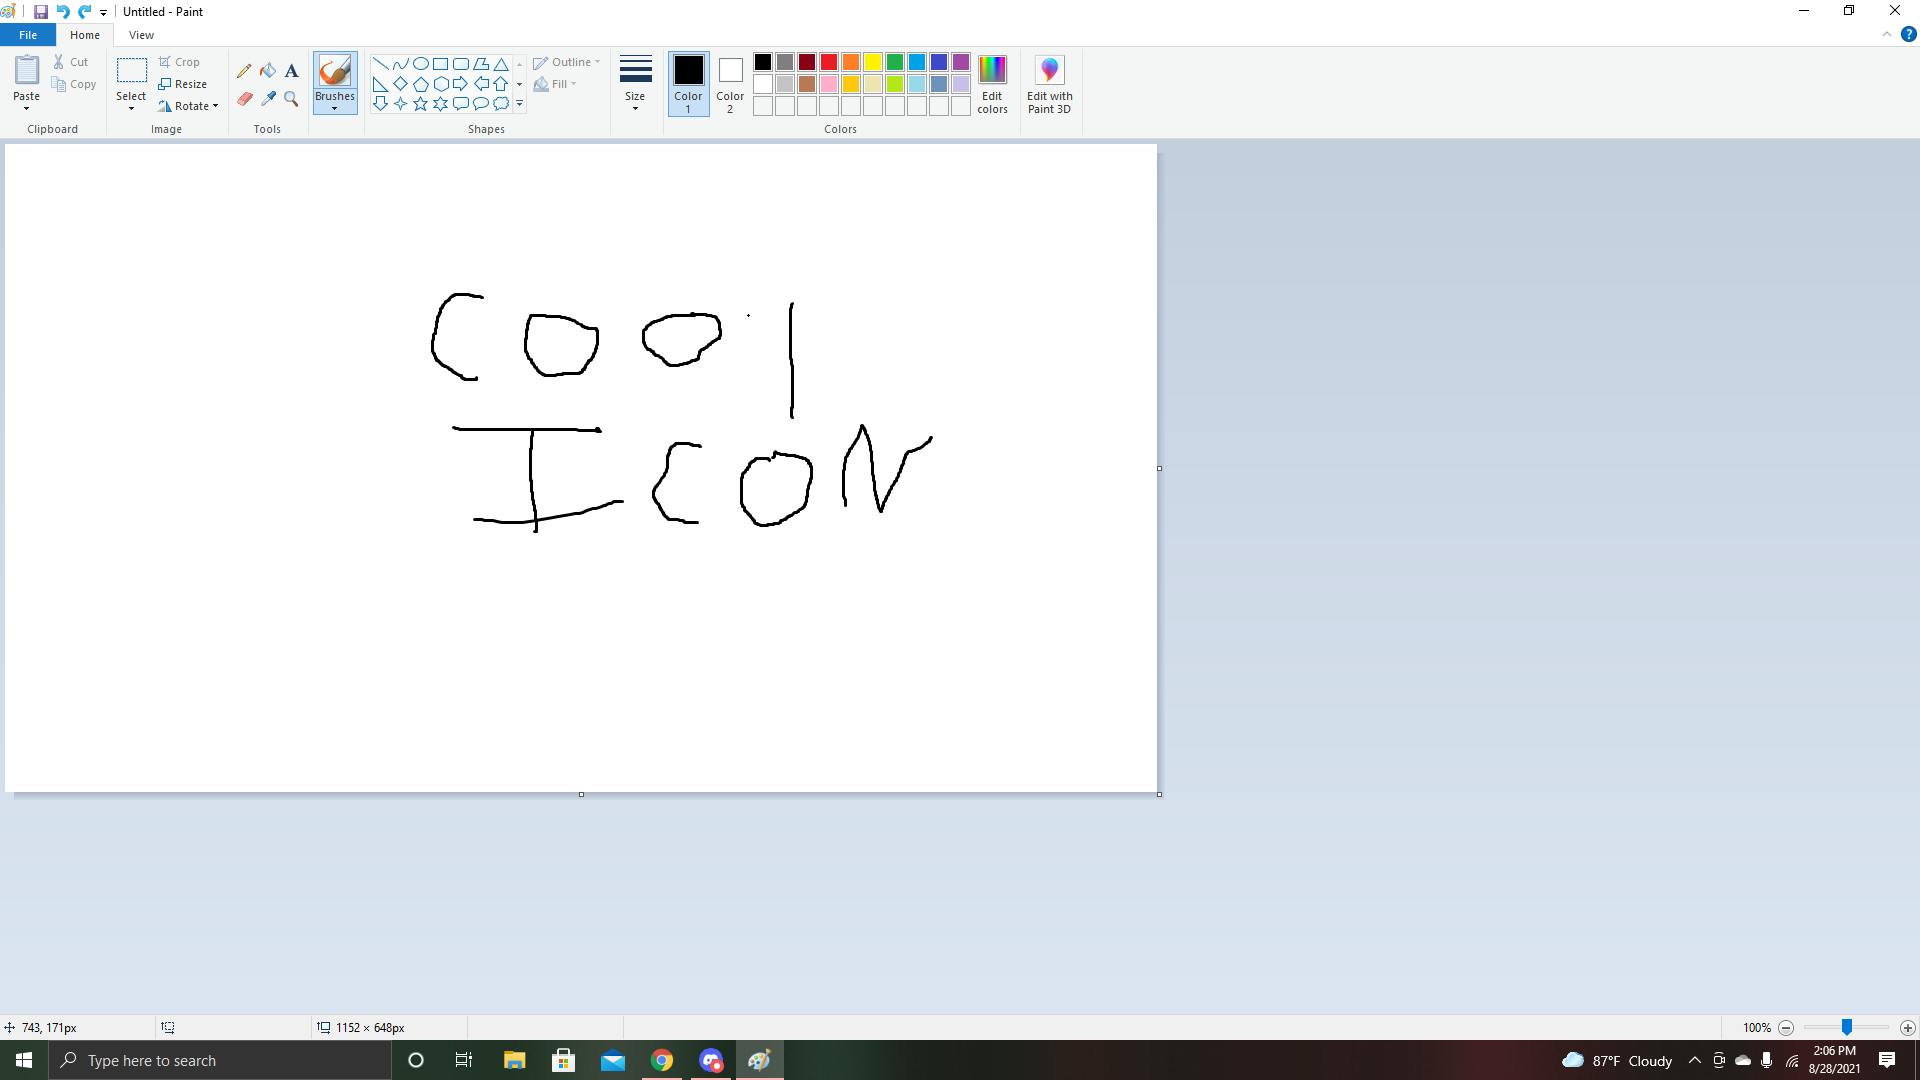The height and width of the screenshot is (1080, 1920).
Task: Choose the five-point star shape
Action: 420,103
